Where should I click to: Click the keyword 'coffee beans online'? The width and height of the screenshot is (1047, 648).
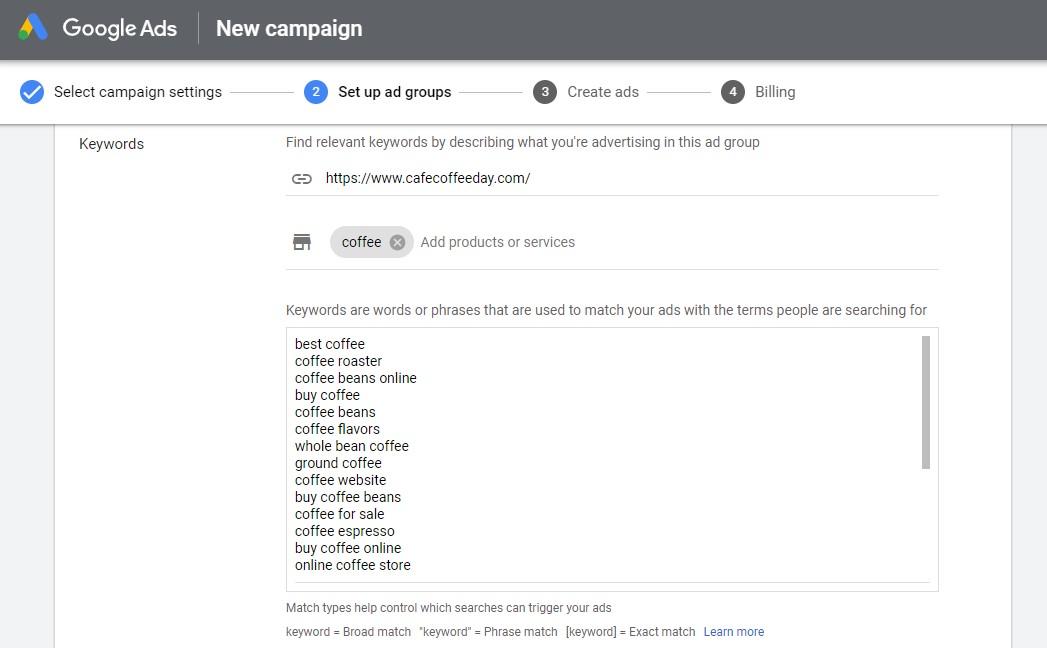pyautogui.click(x=356, y=378)
